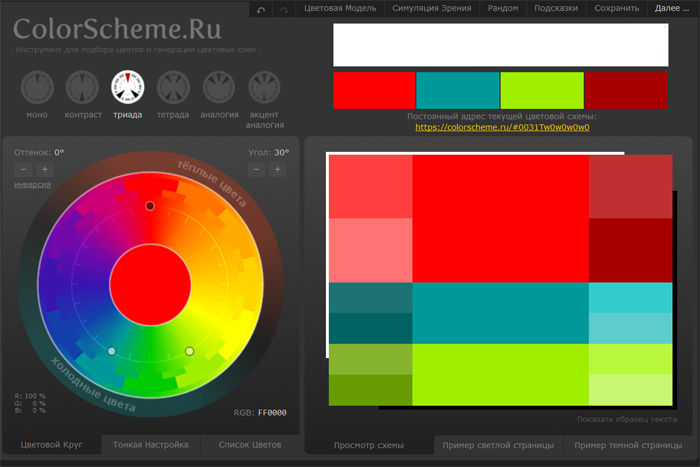The width and height of the screenshot is (700, 467).
Task: Click the red palette swatch
Action: click(x=374, y=90)
